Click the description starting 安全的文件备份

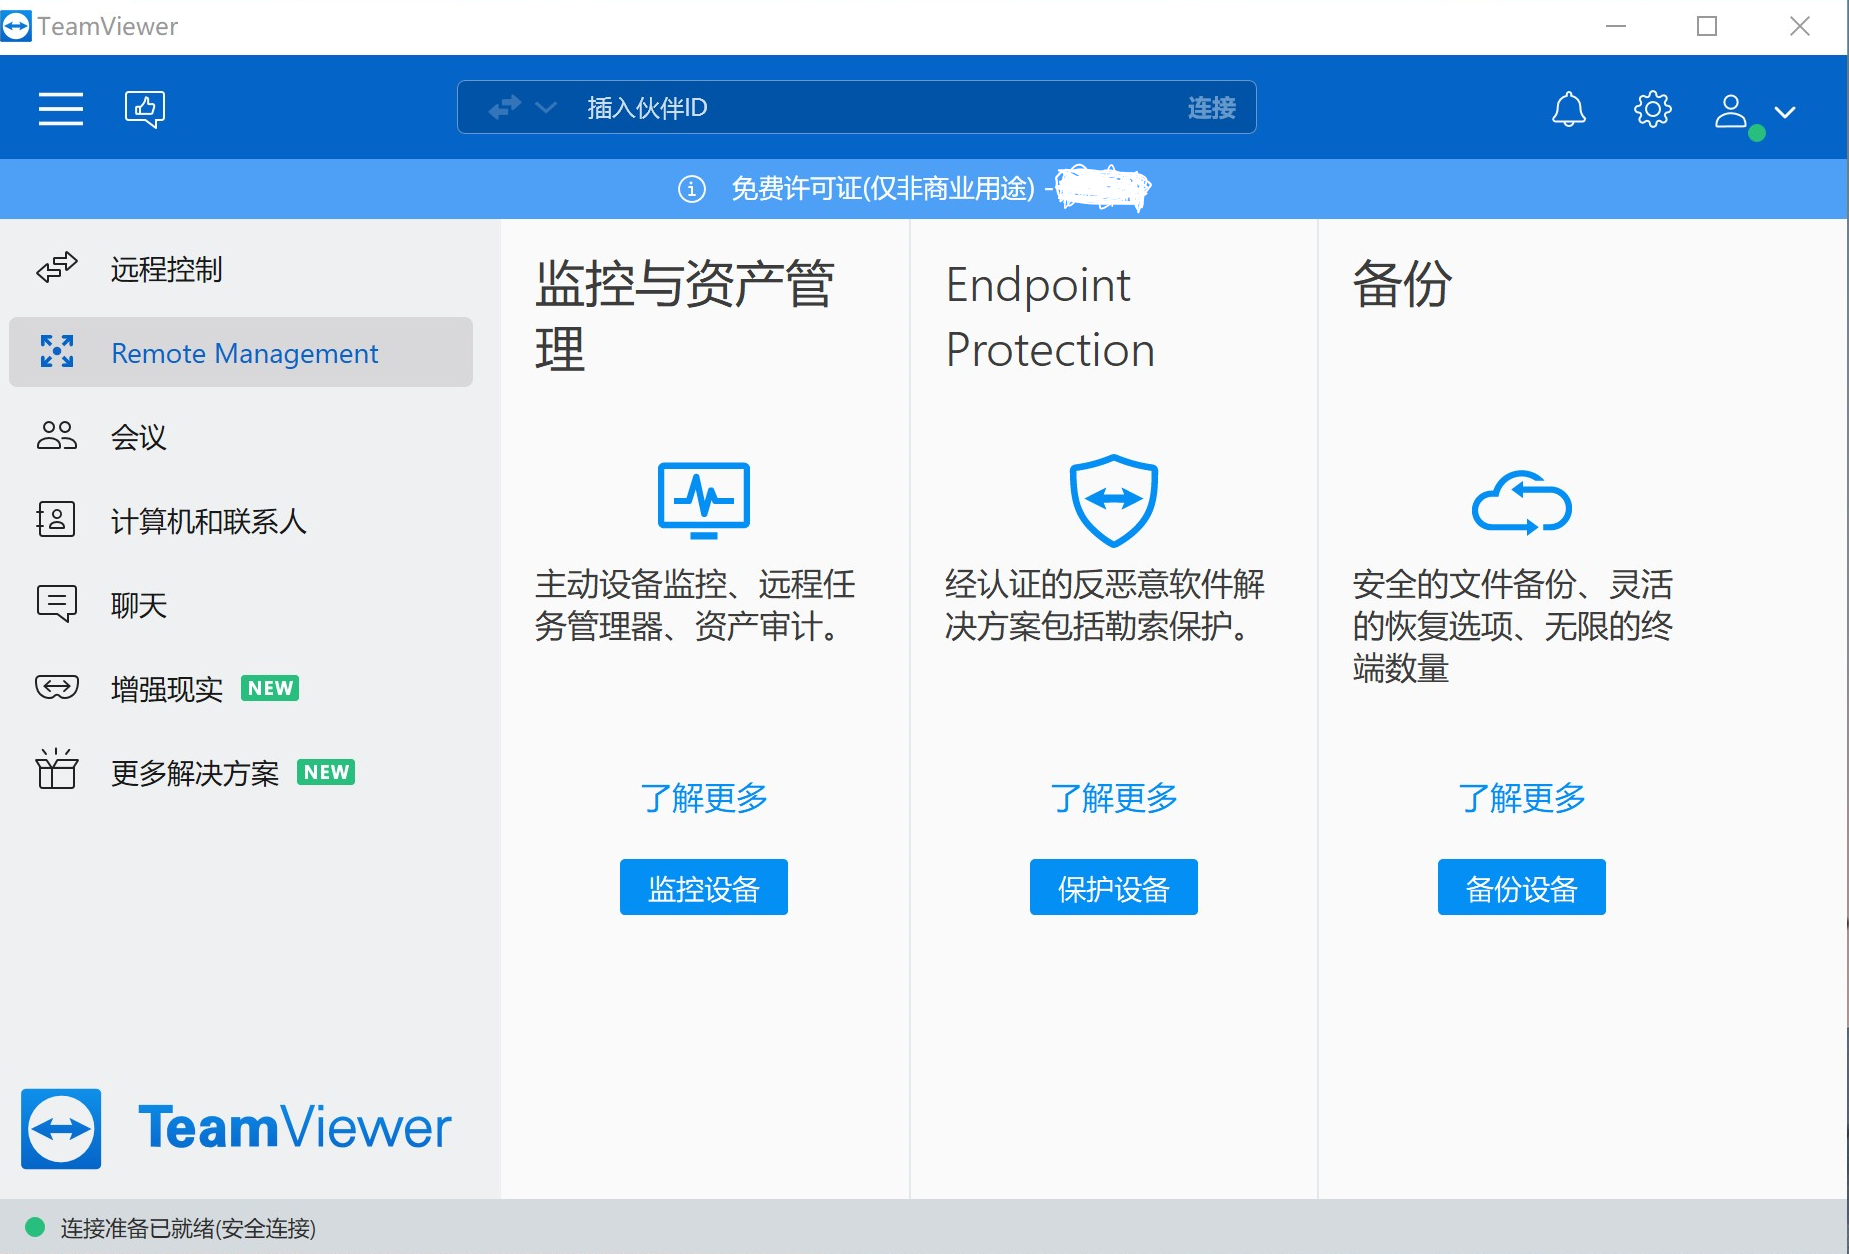[1512, 626]
